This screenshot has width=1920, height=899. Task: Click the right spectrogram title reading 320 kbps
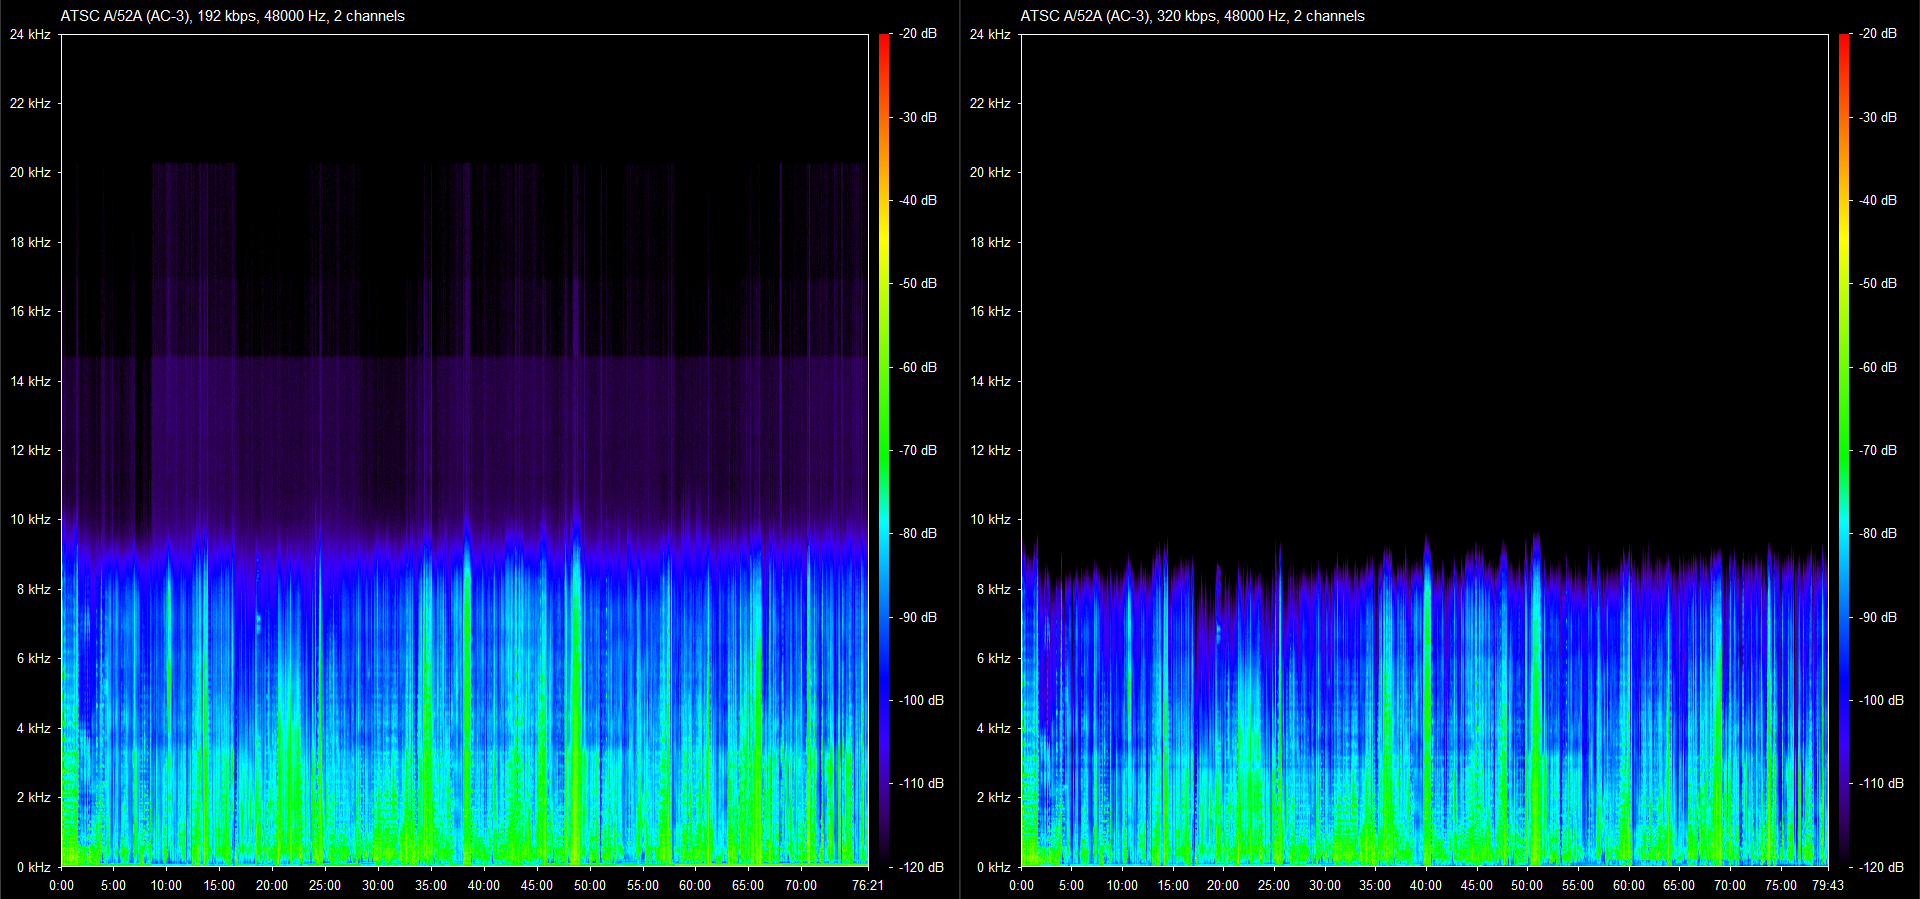[x=1192, y=16]
